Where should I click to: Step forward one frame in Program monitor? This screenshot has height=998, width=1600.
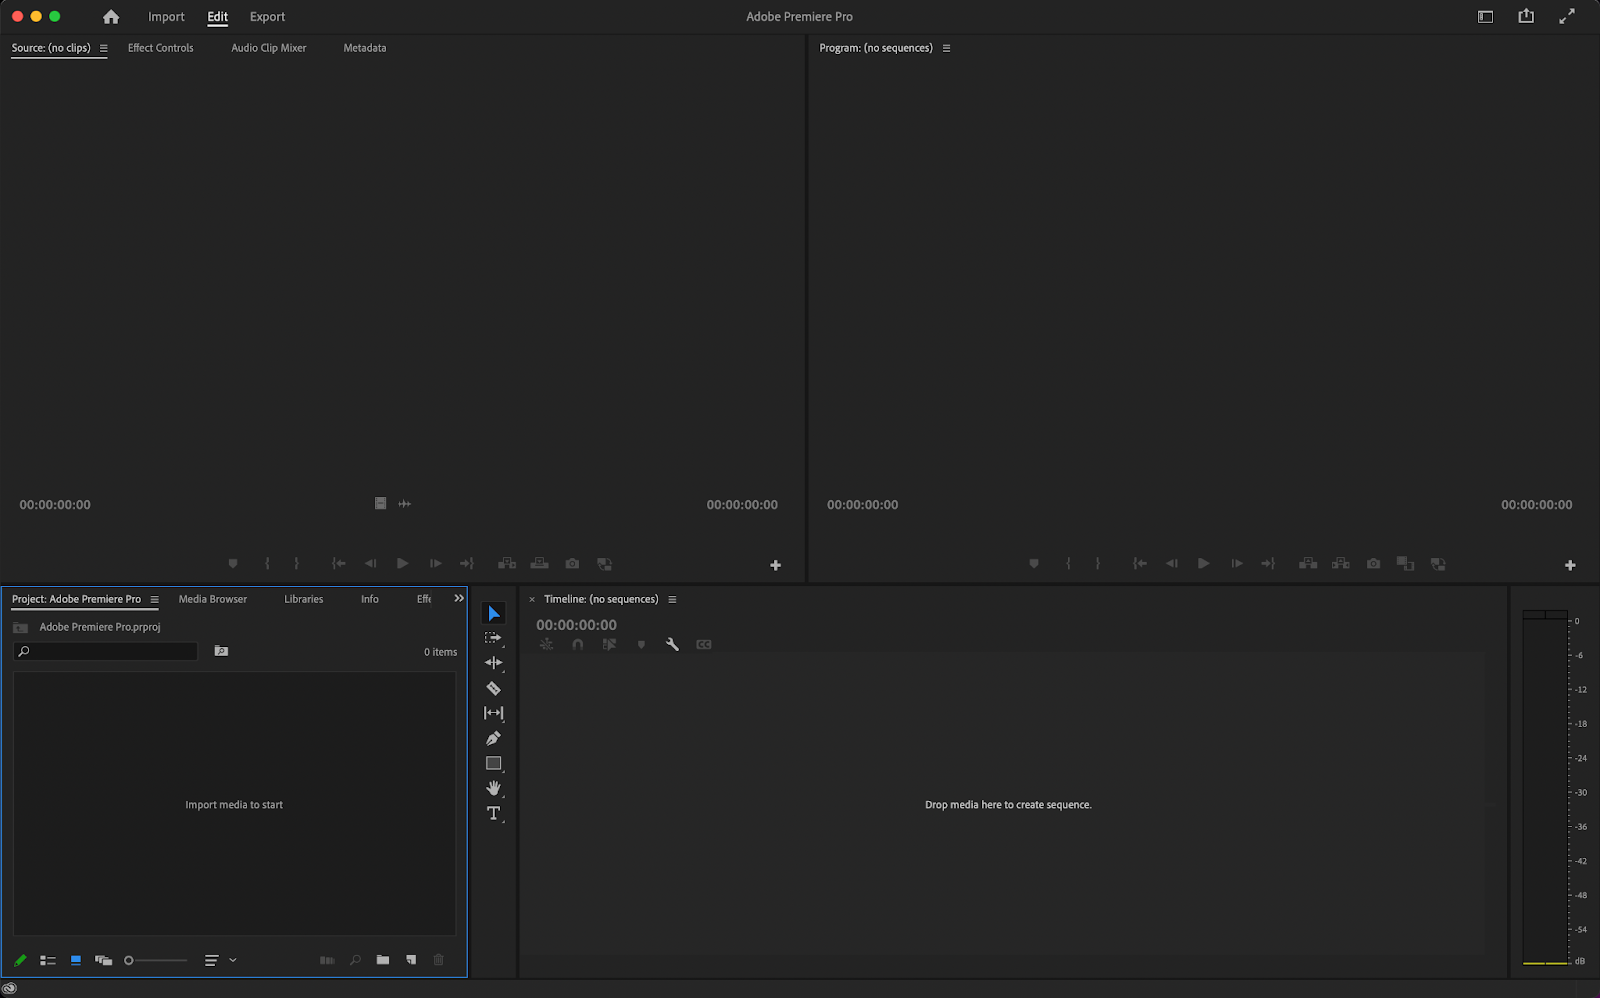1237,564
